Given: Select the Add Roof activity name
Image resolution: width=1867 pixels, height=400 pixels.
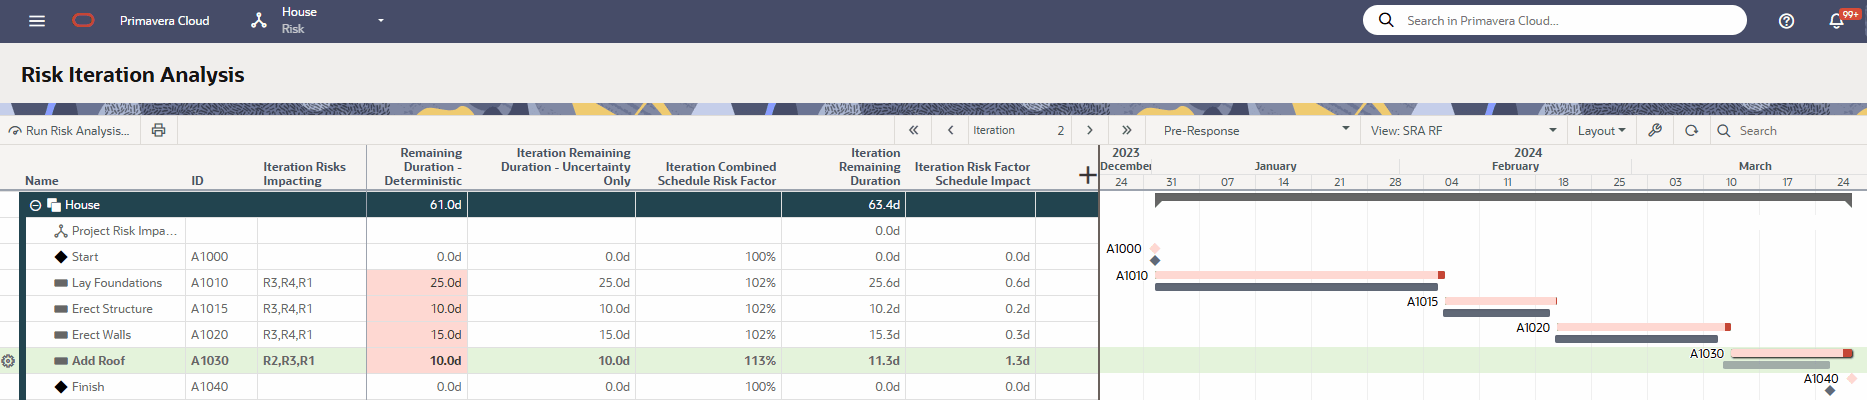Looking at the screenshot, I should tap(98, 361).
